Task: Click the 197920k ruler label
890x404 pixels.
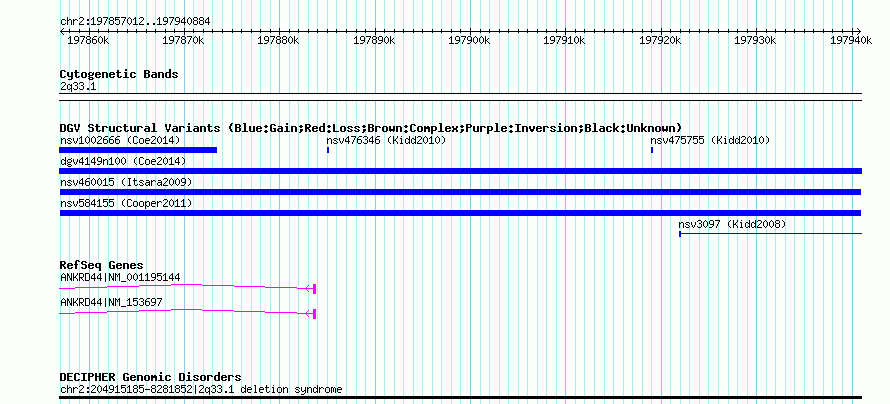Action: (x=660, y=40)
